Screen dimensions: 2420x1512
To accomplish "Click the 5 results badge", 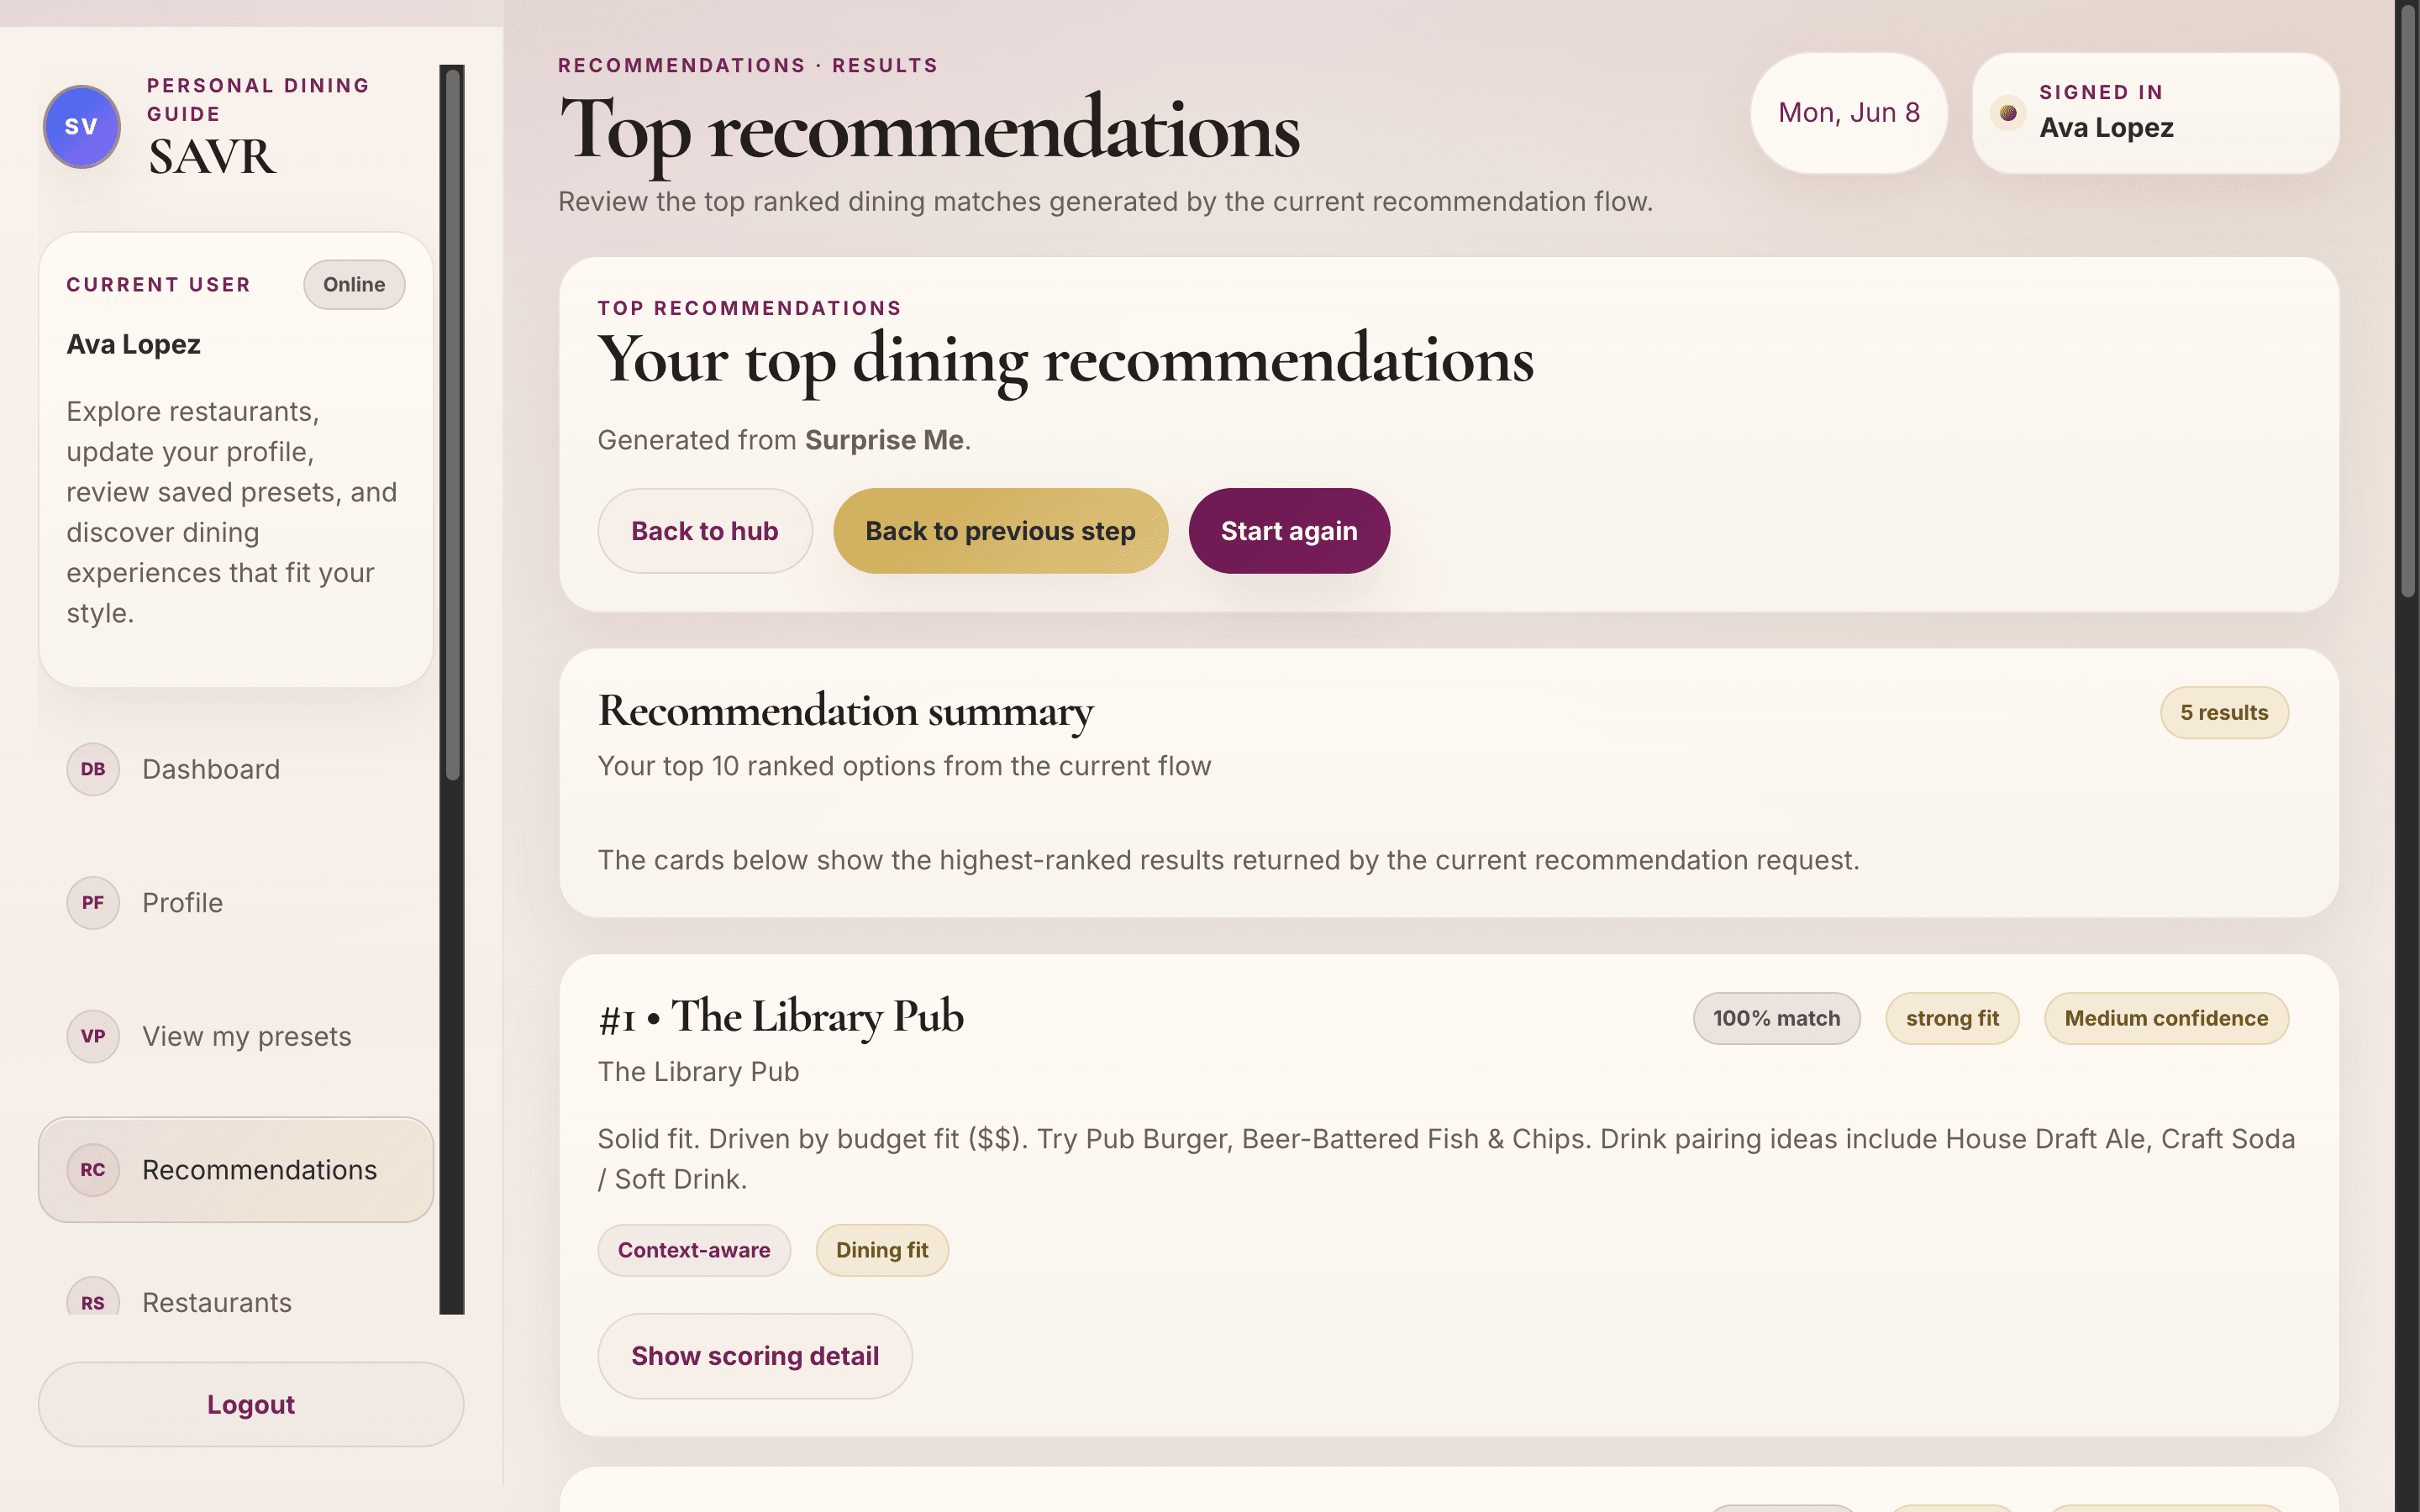I will [2224, 713].
